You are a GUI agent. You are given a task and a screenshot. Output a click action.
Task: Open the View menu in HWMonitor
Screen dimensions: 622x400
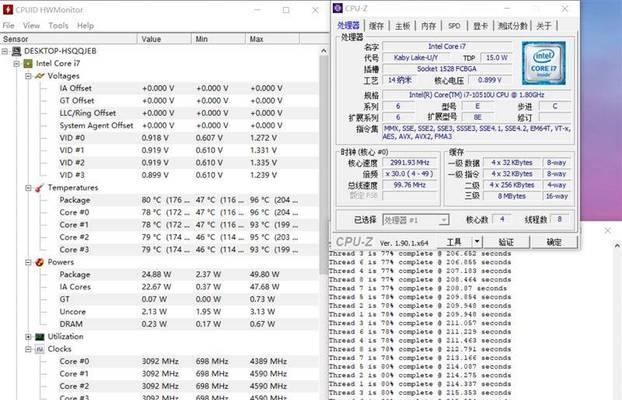(x=31, y=26)
